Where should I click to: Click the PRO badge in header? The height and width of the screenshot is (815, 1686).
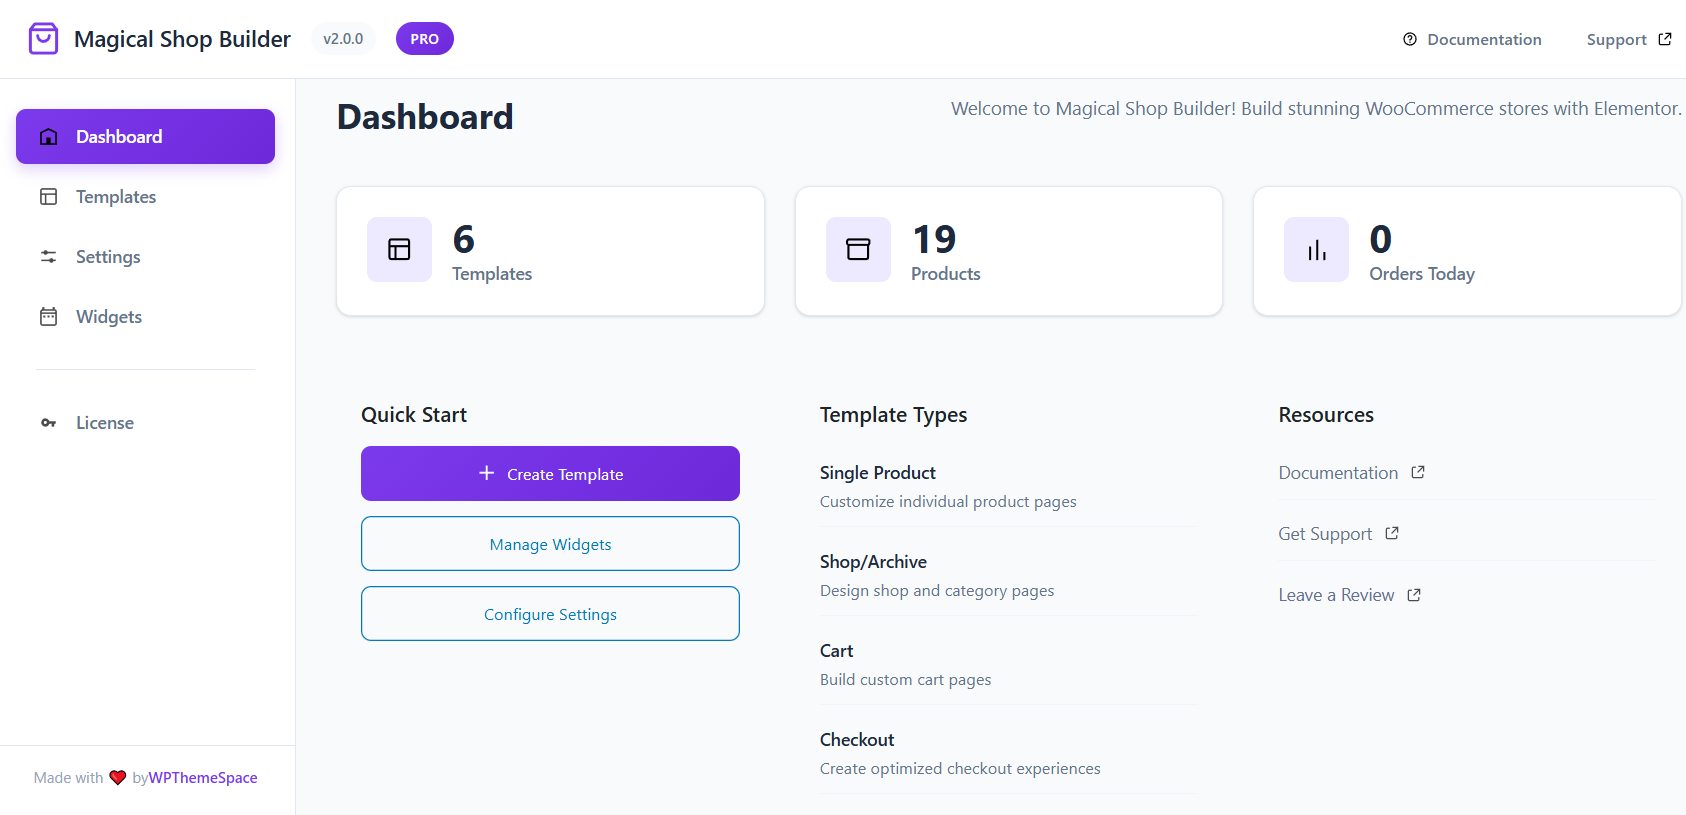(x=424, y=39)
